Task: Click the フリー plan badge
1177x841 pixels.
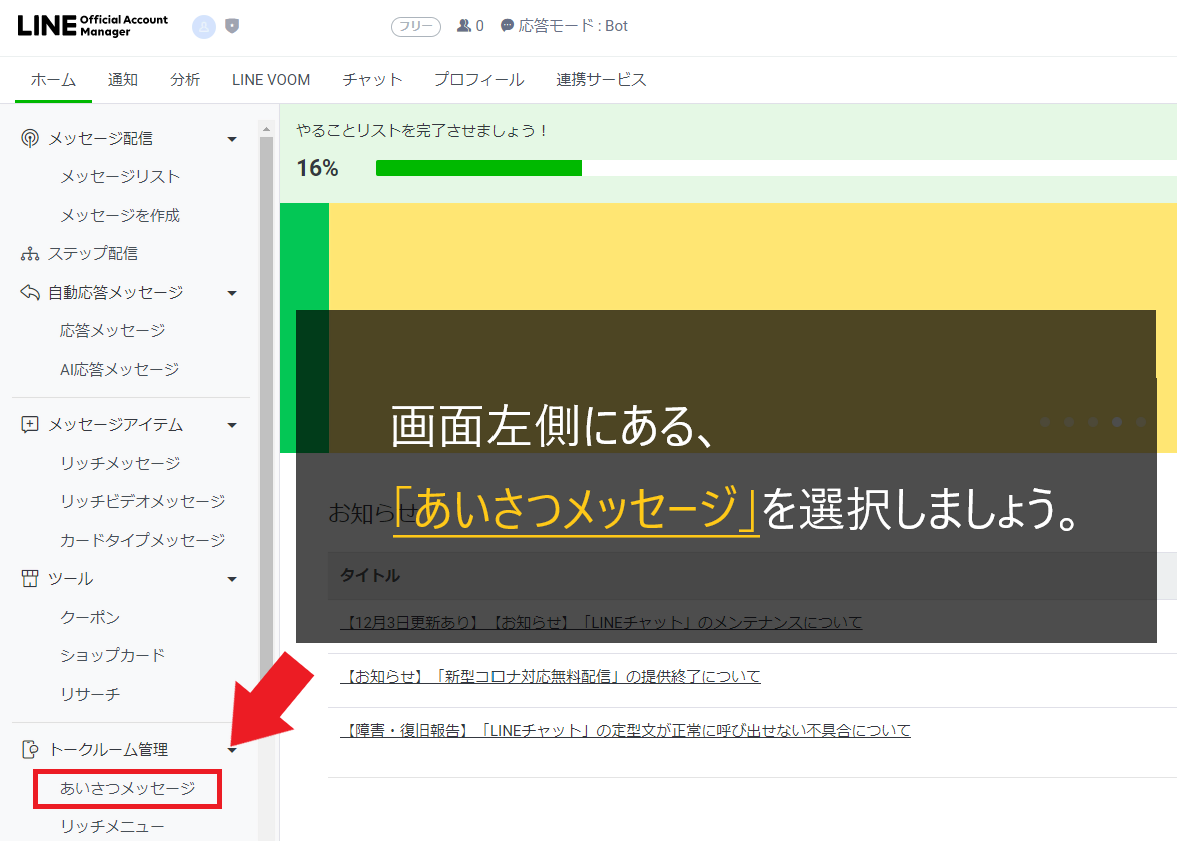Action: [415, 27]
